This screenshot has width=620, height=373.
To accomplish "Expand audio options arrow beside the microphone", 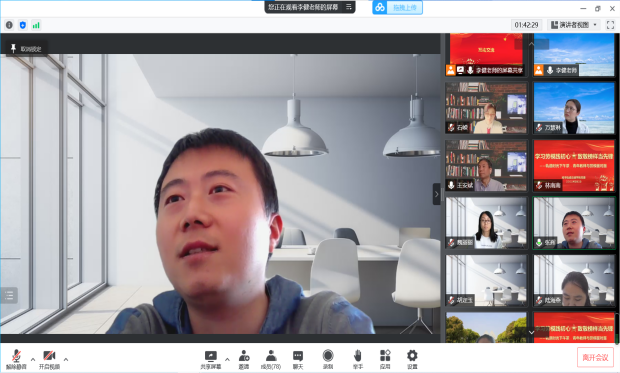I will (x=33, y=359).
